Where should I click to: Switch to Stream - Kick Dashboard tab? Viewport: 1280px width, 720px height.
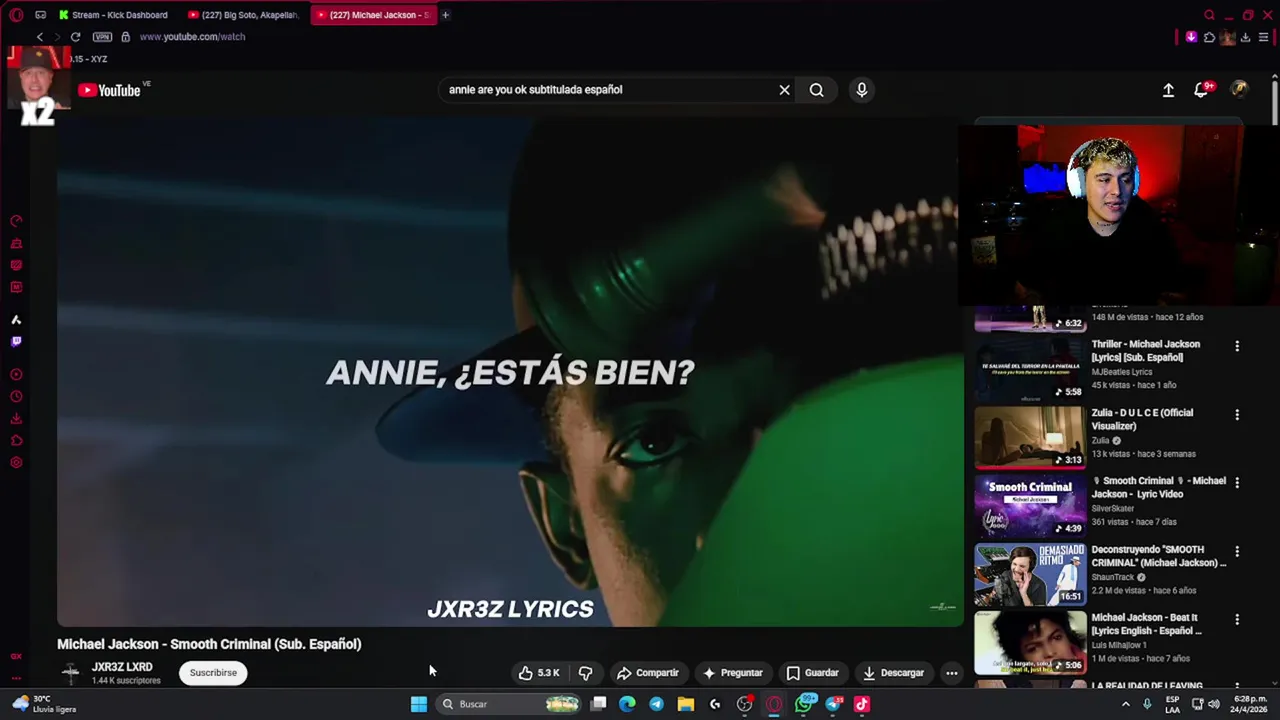tap(113, 15)
